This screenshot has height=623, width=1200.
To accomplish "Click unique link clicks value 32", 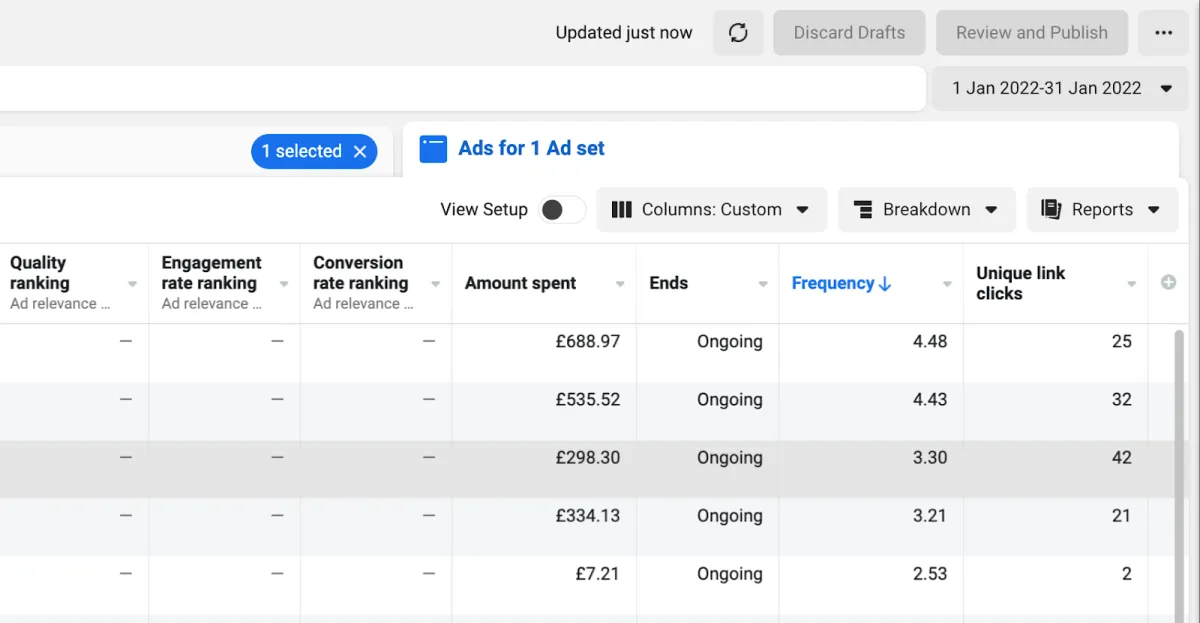I will coord(1121,399).
